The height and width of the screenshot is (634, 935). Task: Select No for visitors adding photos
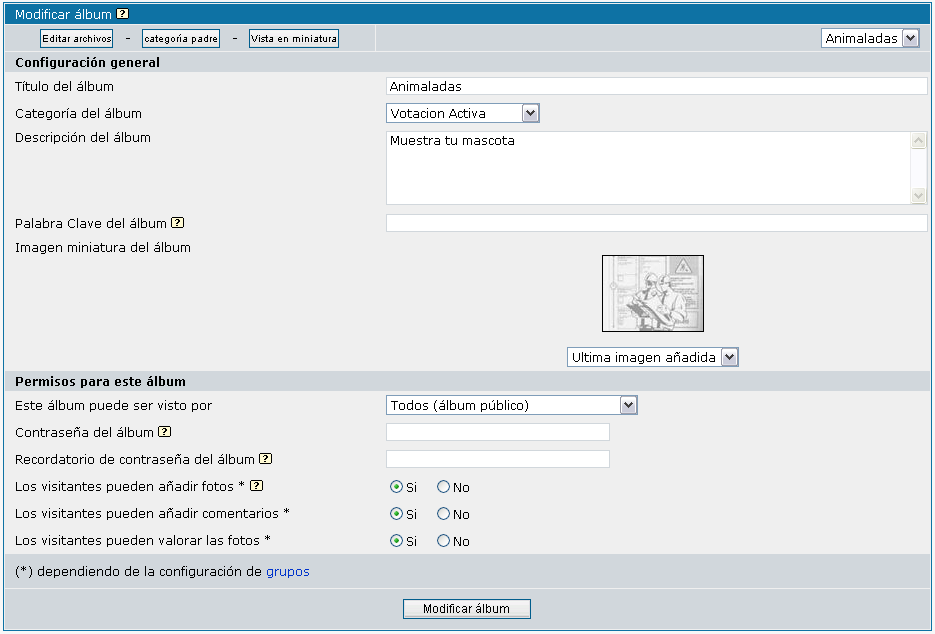pos(444,487)
